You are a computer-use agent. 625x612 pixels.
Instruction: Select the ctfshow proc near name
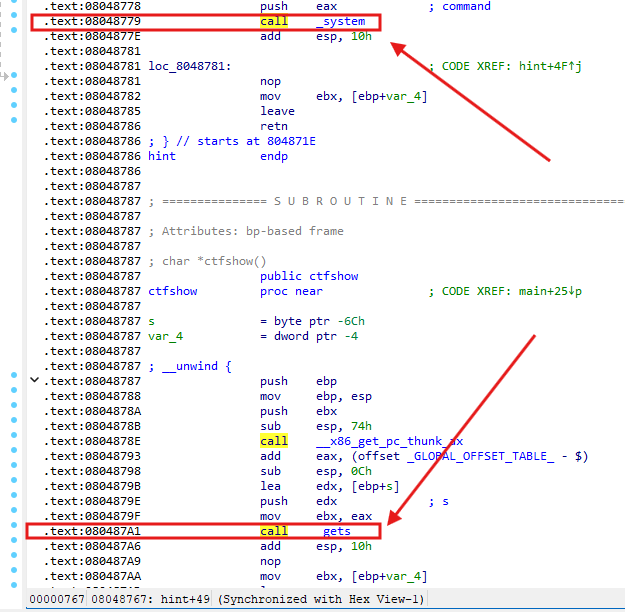click(173, 291)
